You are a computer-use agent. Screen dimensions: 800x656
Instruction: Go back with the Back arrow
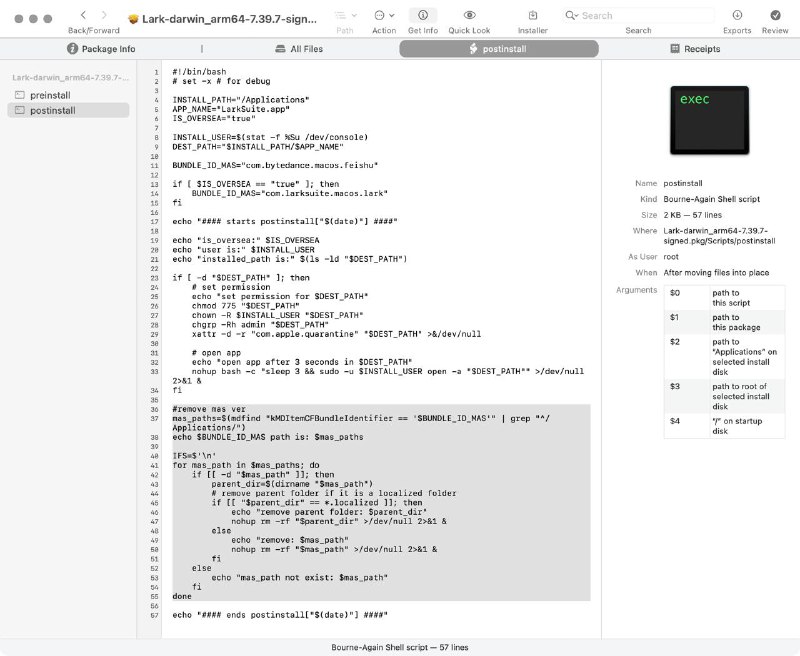pyautogui.click(x=83, y=15)
